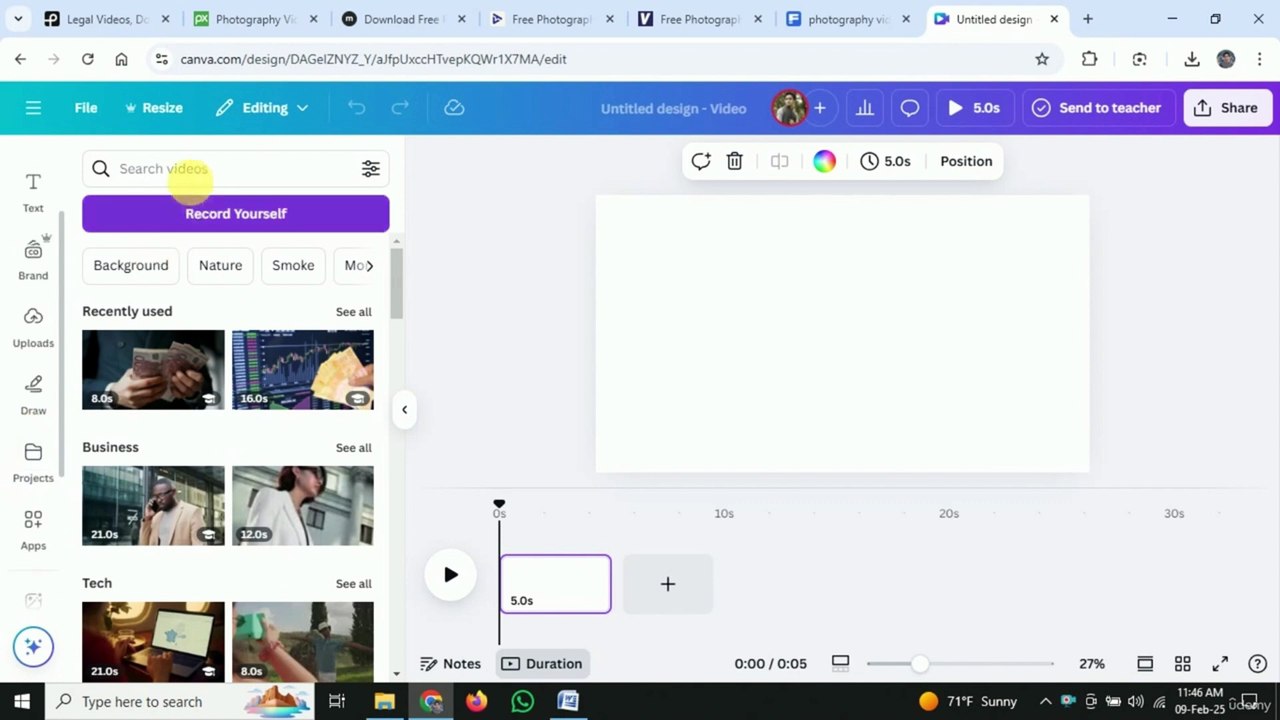1280x720 pixels.
Task: Click the Record Yourself button
Action: click(x=236, y=214)
